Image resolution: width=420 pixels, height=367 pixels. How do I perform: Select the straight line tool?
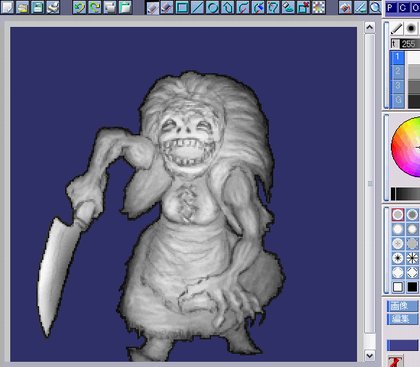[197, 7]
